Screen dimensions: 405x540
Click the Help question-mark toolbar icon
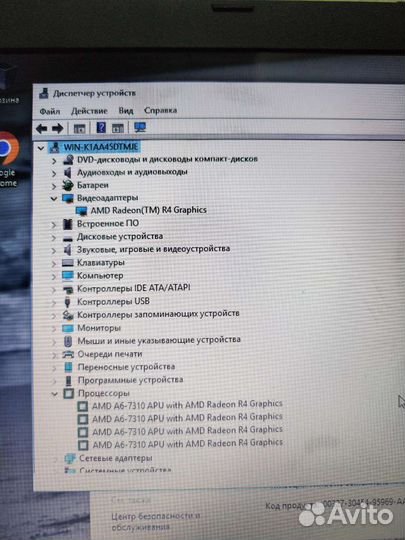[101, 128]
